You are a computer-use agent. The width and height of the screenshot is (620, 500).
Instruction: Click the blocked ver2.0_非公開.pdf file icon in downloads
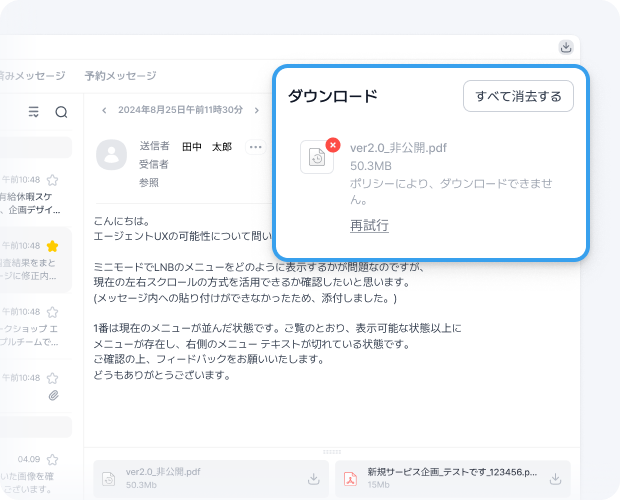pos(318,157)
